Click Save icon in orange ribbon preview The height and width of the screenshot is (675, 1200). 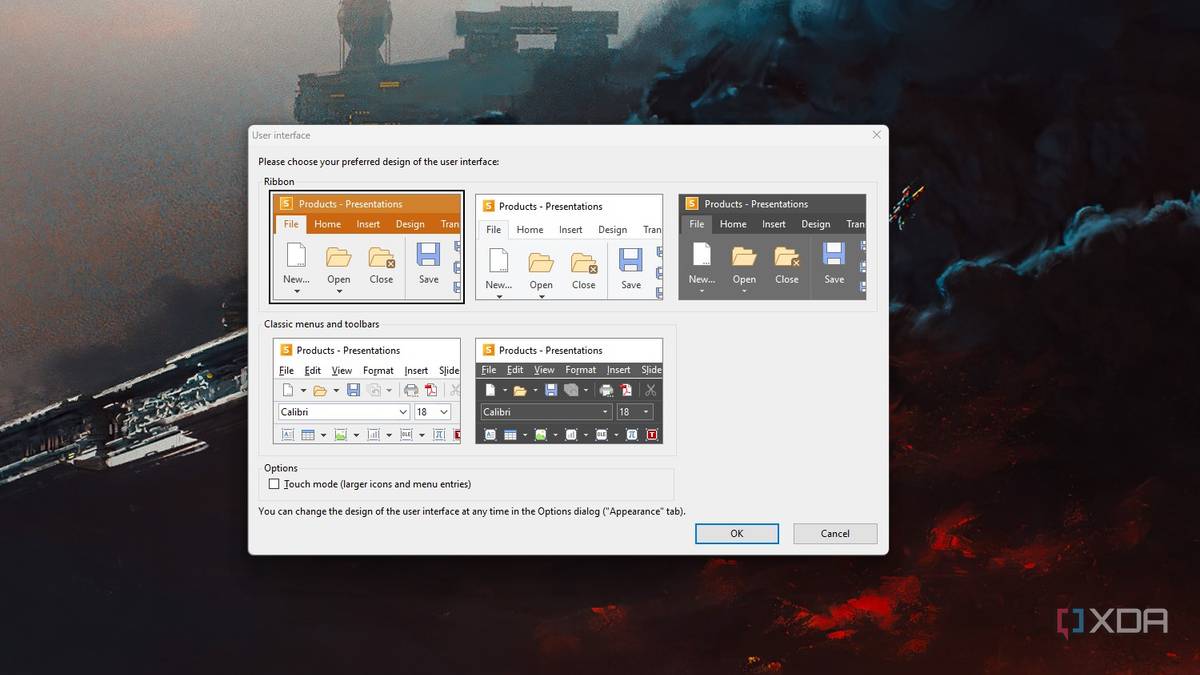(428, 256)
